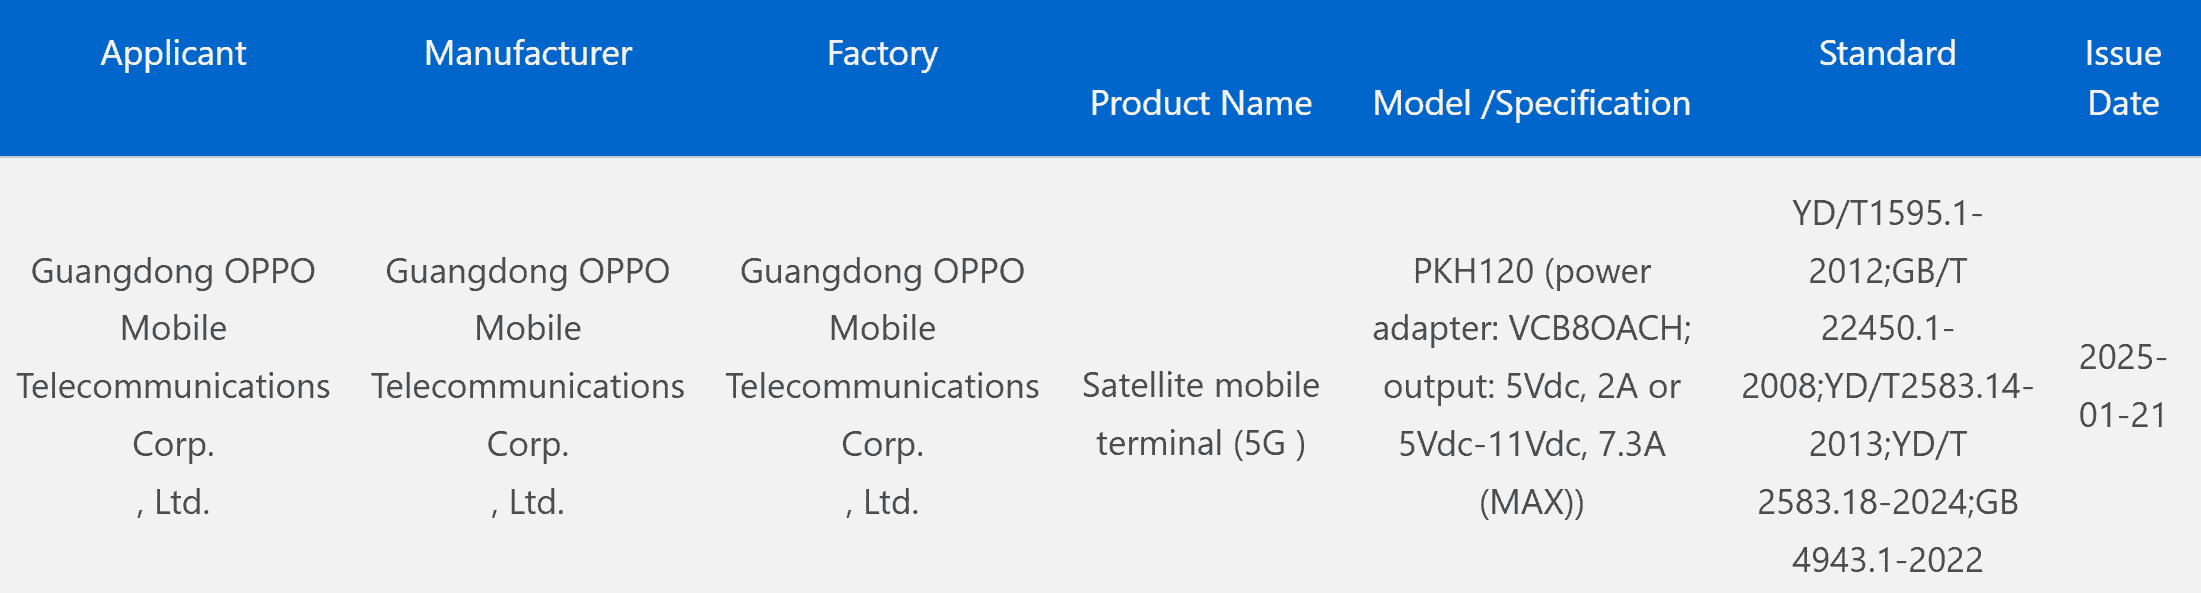Select ", Ltd." in the Applicant cell
2201x593 pixels.
click(173, 501)
